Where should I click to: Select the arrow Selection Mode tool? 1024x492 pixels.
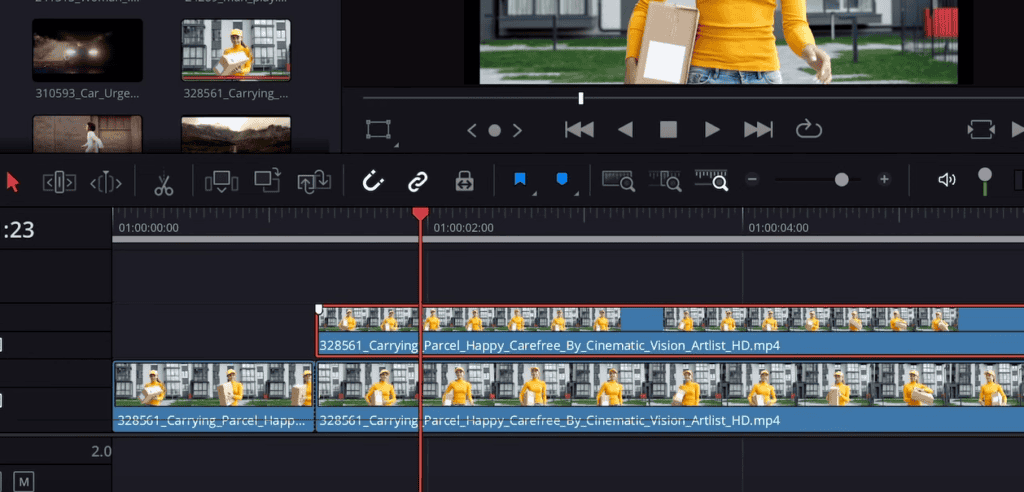pyautogui.click(x=12, y=182)
